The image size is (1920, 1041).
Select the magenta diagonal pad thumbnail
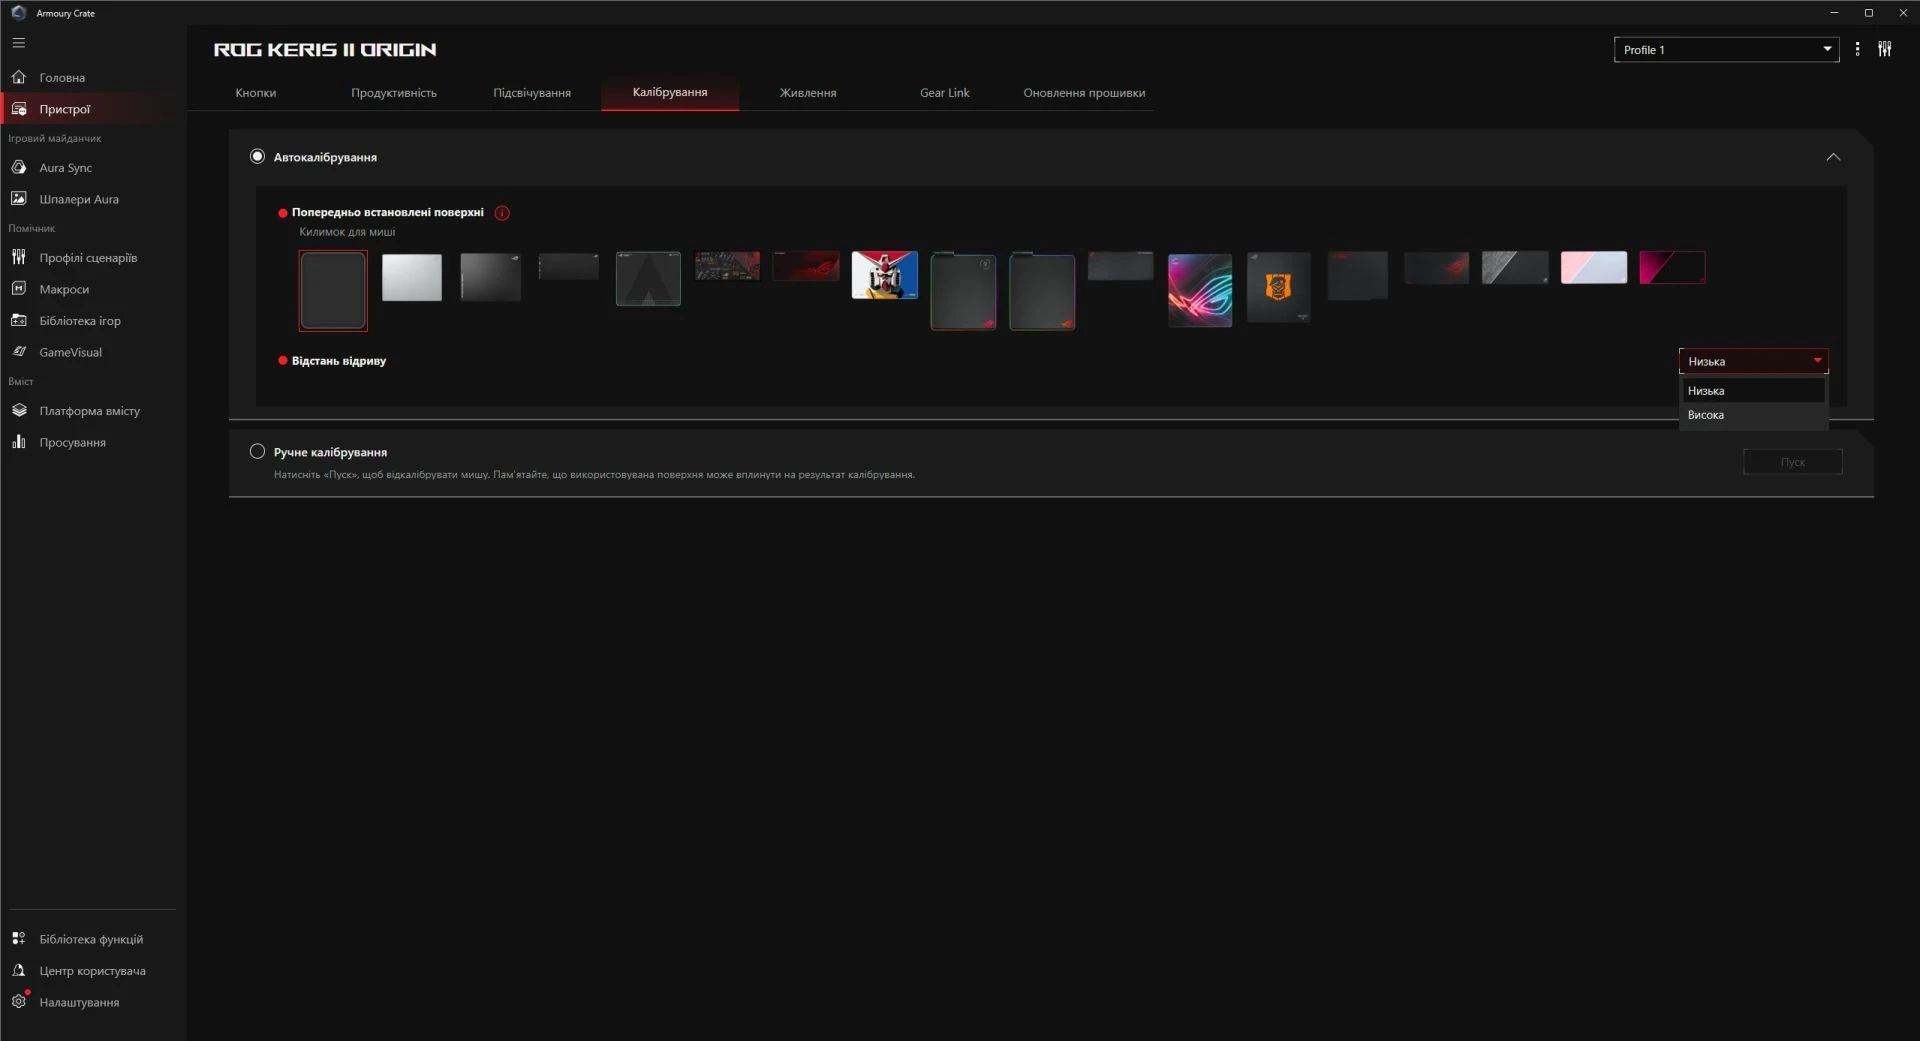point(1672,267)
